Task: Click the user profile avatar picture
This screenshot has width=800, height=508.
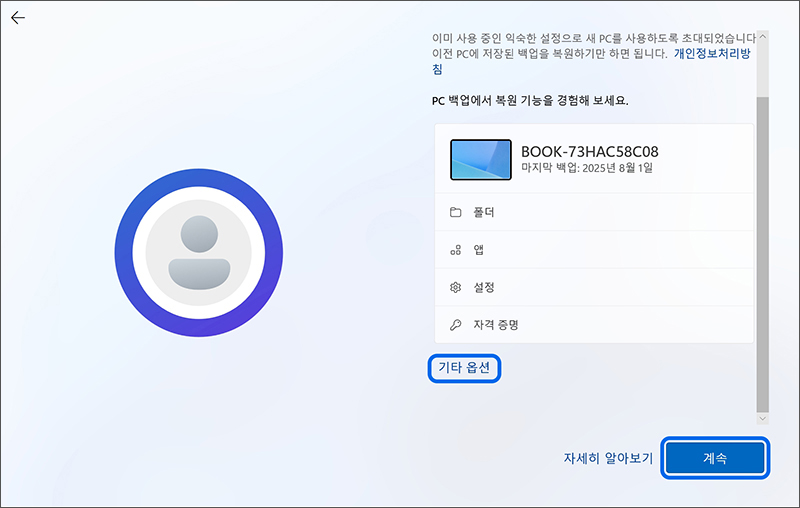Action: click(199, 253)
